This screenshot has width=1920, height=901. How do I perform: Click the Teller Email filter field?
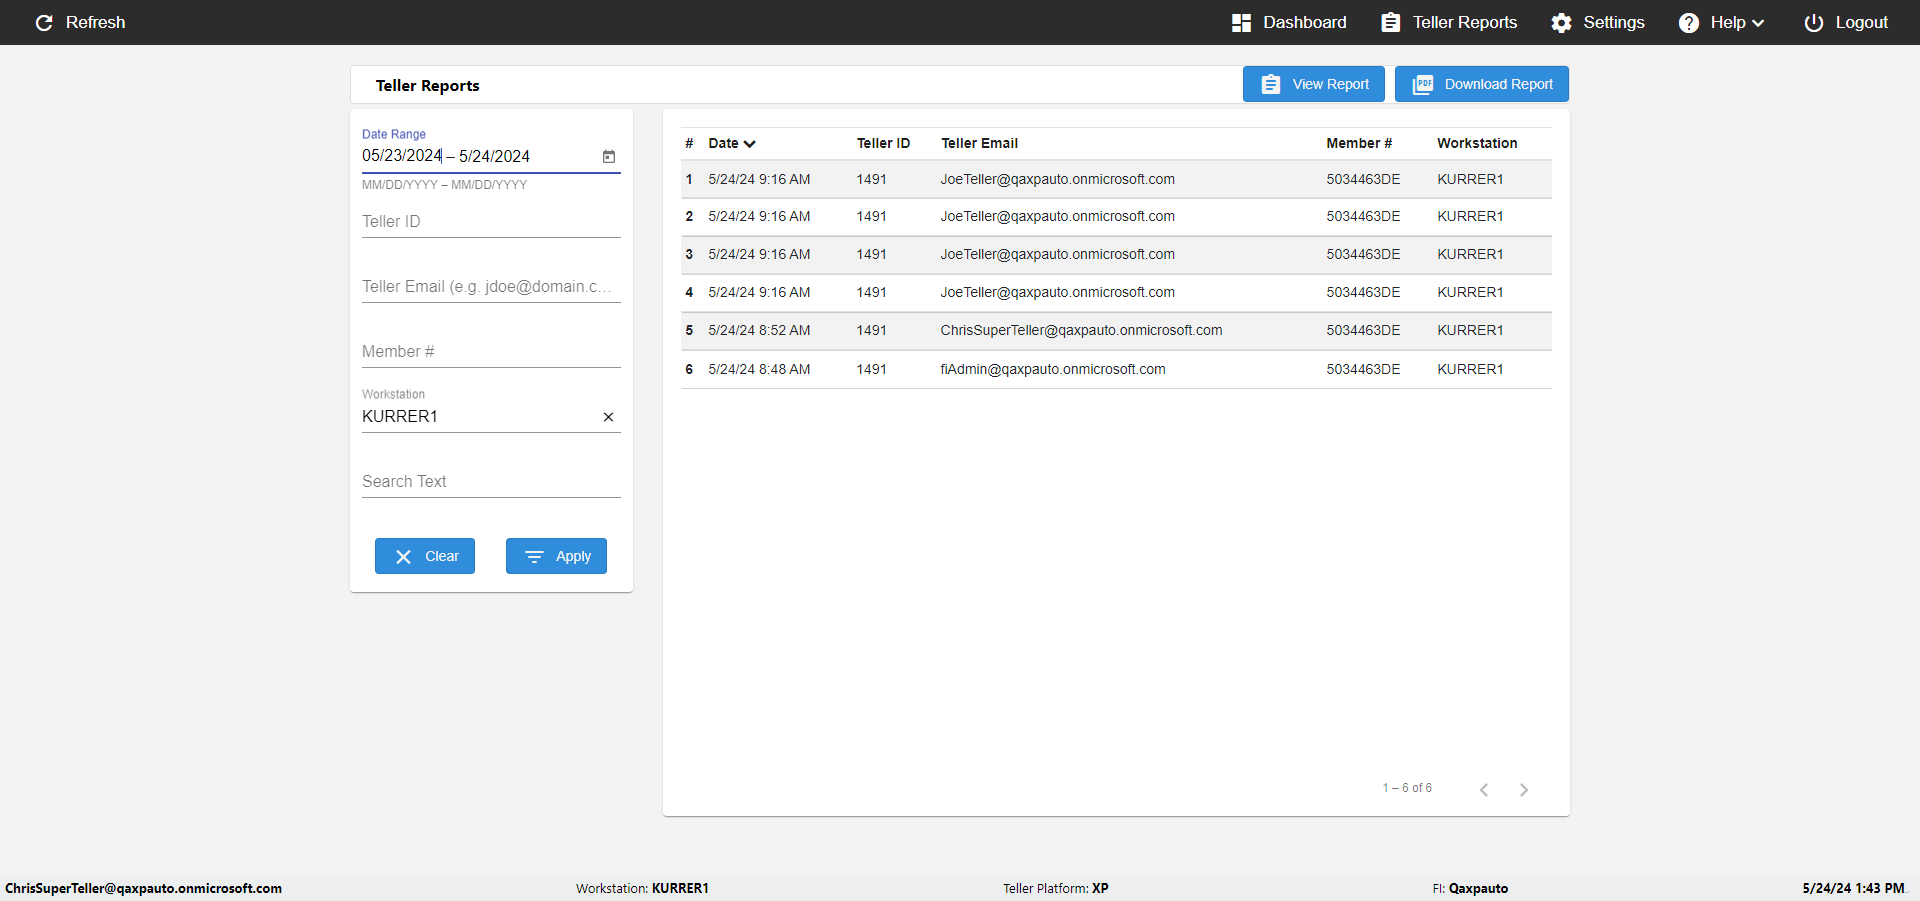pyautogui.click(x=491, y=286)
